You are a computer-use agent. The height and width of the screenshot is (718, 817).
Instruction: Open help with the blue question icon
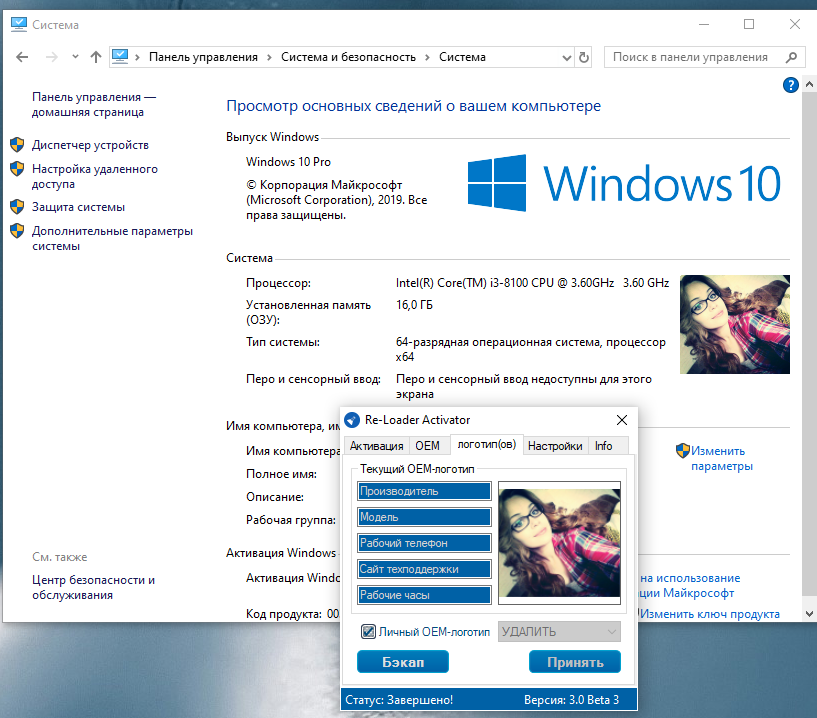(790, 85)
